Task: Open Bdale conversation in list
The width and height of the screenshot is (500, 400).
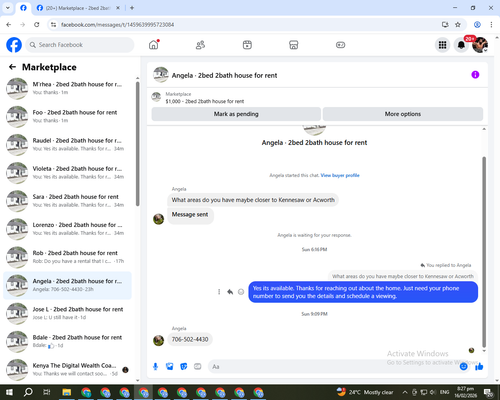Action: coord(67,341)
